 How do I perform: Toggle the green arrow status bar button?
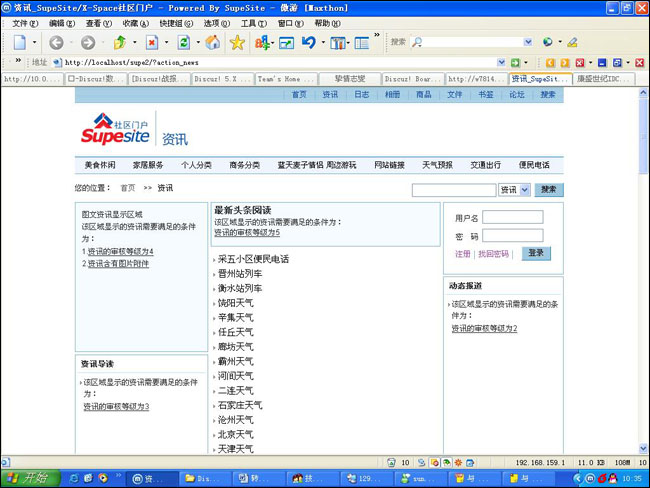[446, 462]
